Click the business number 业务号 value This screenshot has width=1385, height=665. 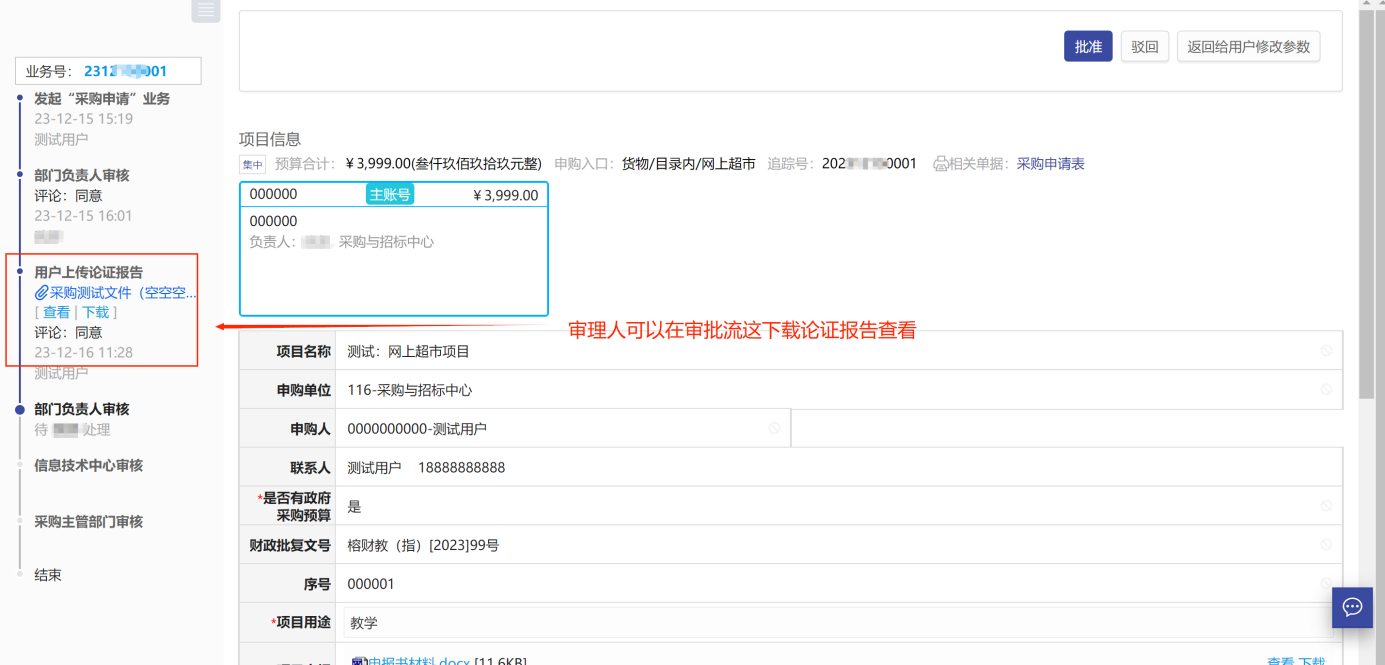tap(125, 71)
